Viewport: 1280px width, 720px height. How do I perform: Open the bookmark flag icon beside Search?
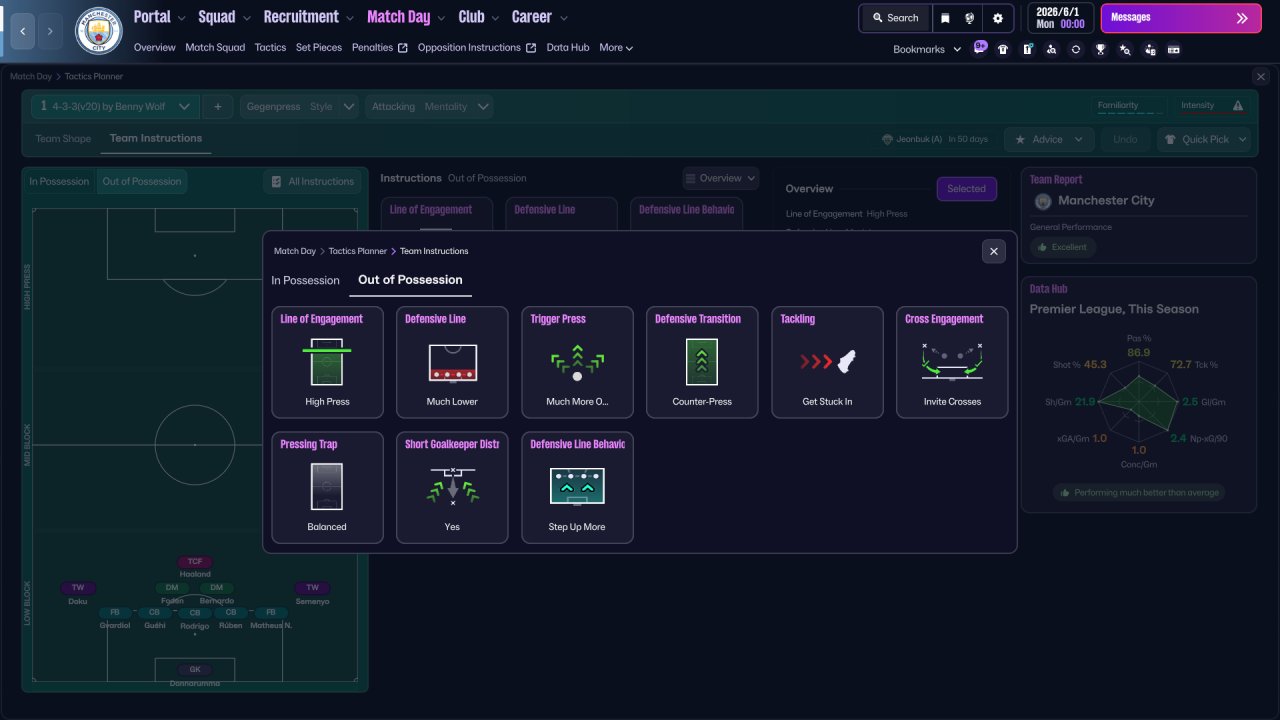coord(946,18)
